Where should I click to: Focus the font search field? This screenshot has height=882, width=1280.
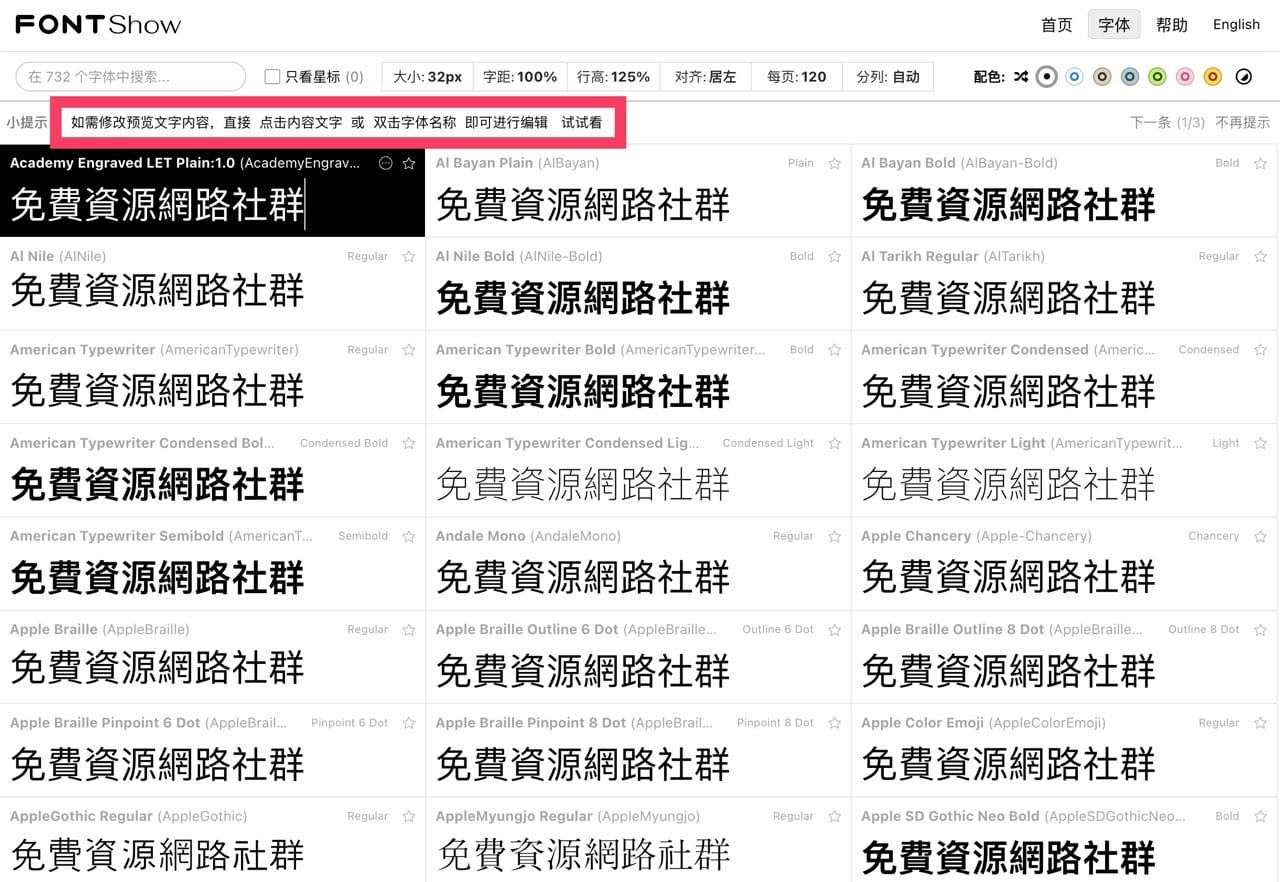[x=131, y=77]
